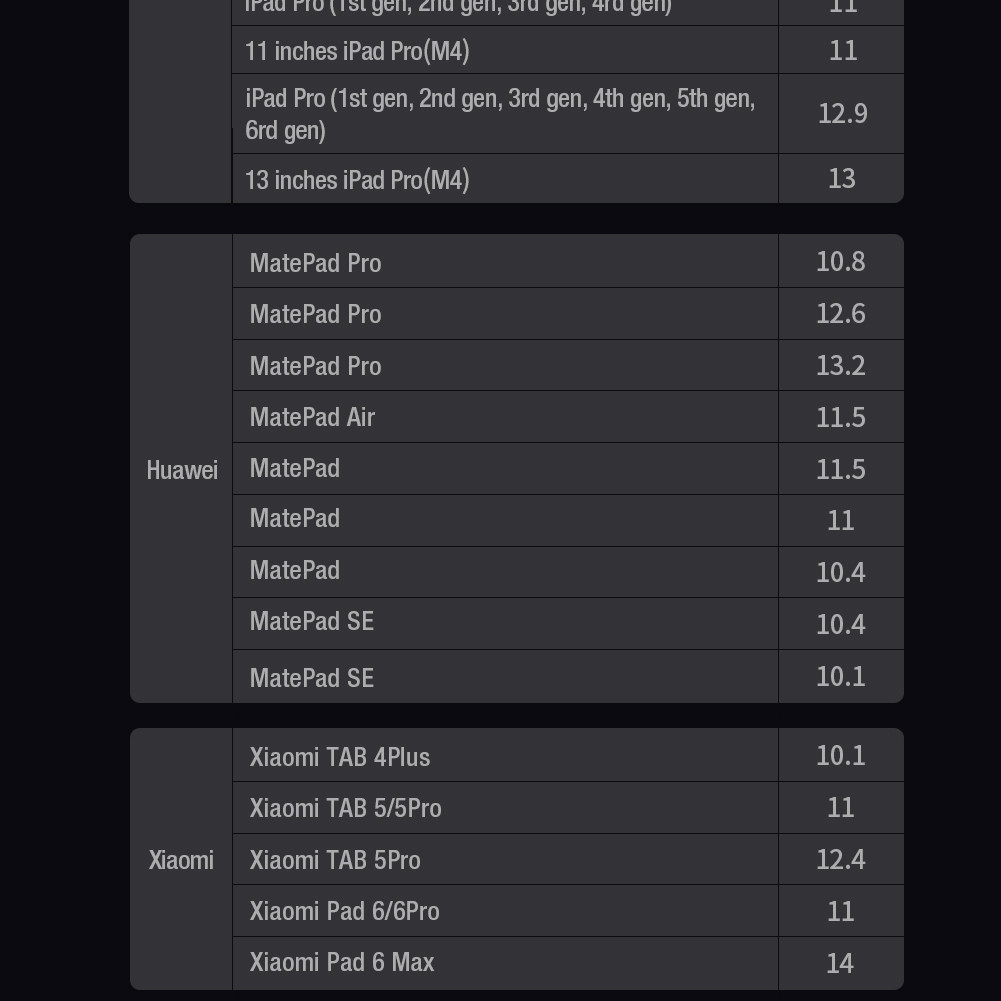The height and width of the screenshot is (1001, 1001).
Task: Select the Xiaomi TAB 4Plus model cell
Action: click(x=340, y=757)
